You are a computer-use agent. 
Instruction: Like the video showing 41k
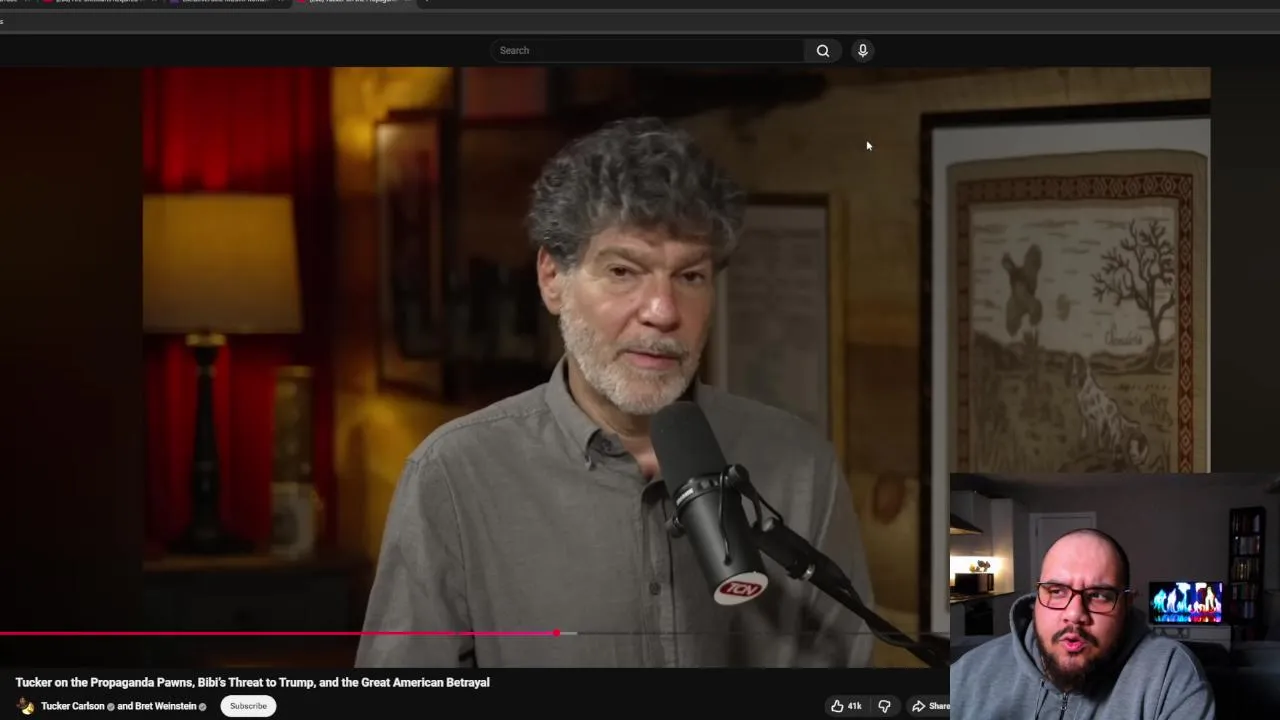846,706
